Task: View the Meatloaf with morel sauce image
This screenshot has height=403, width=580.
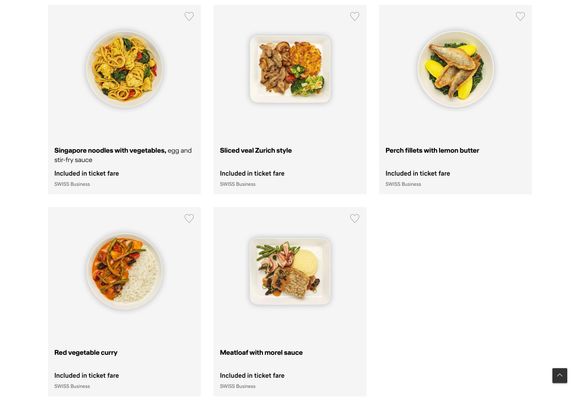Action: (x=290, y=271)
